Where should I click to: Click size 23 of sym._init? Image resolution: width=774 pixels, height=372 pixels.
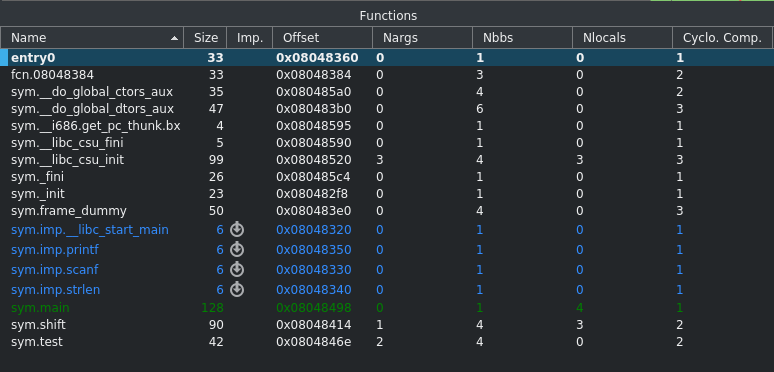point(215,194)
